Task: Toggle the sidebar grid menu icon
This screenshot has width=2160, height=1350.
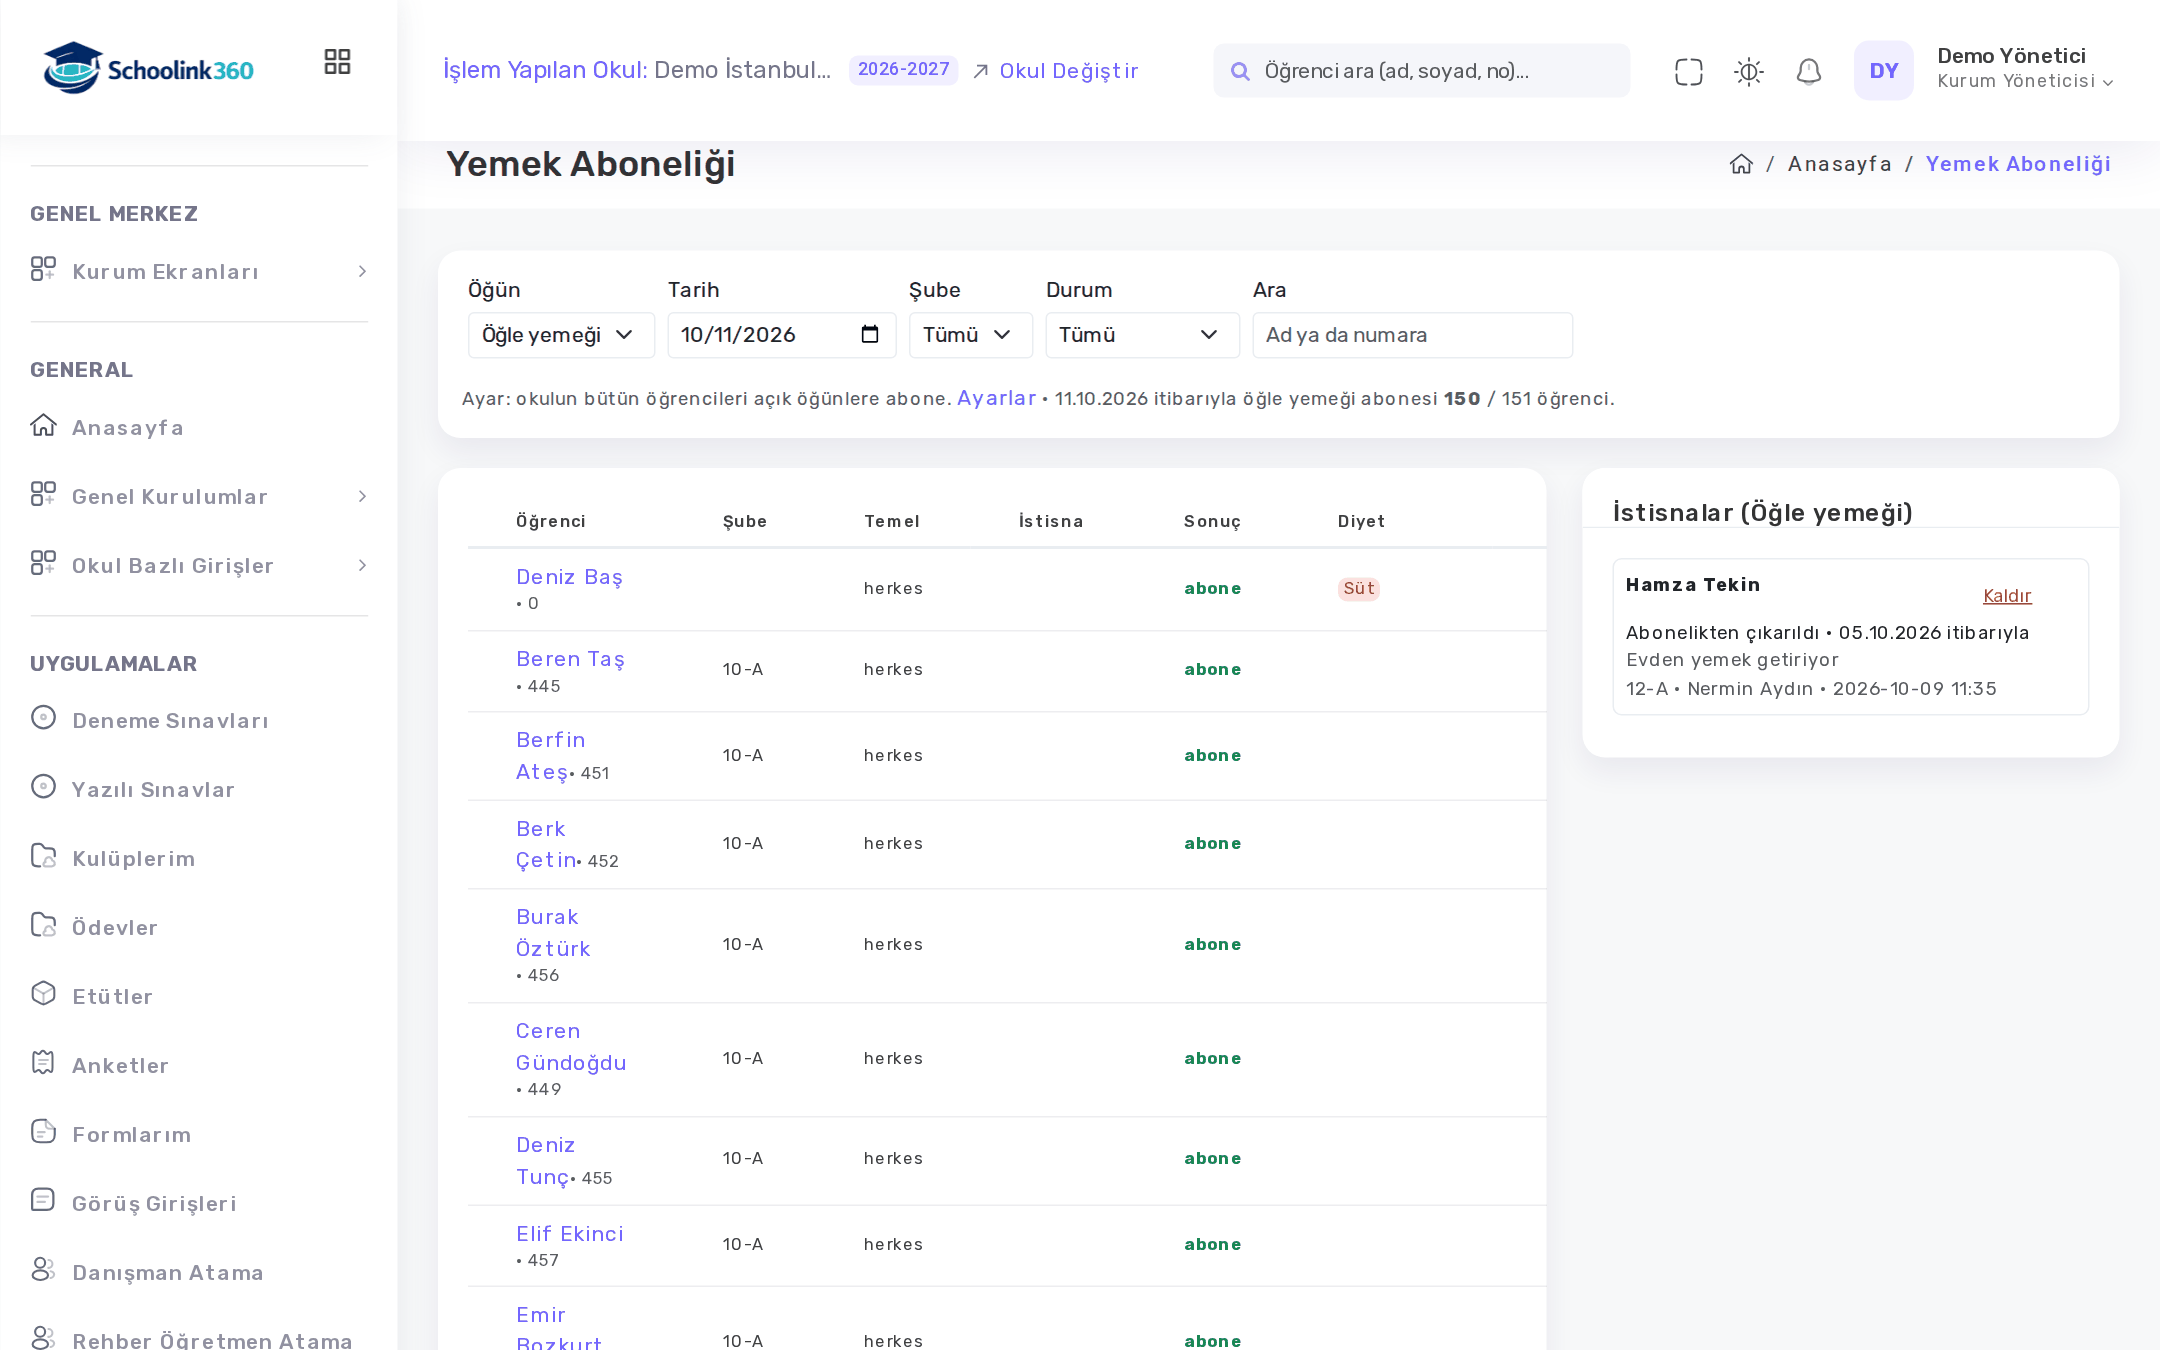Action: click(337, 62)
